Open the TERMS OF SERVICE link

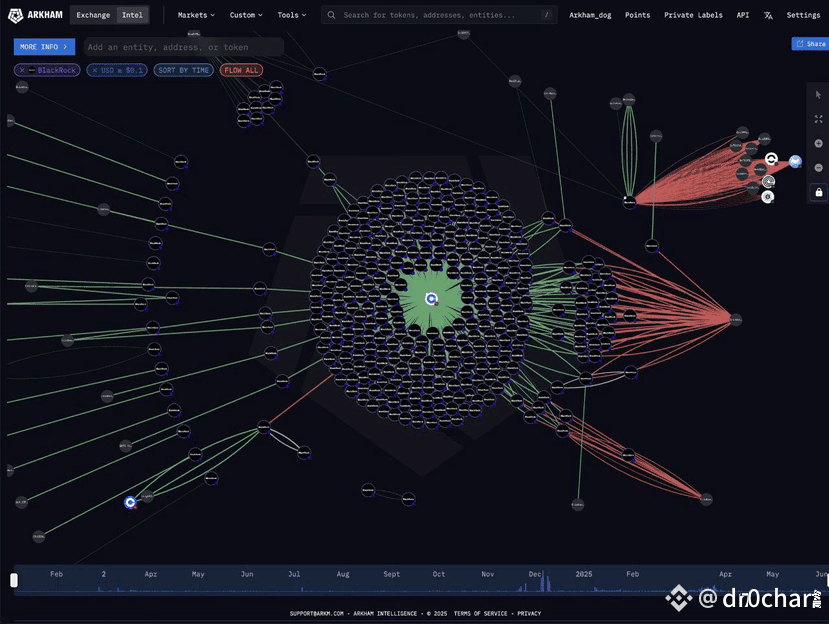coord(480,613)
